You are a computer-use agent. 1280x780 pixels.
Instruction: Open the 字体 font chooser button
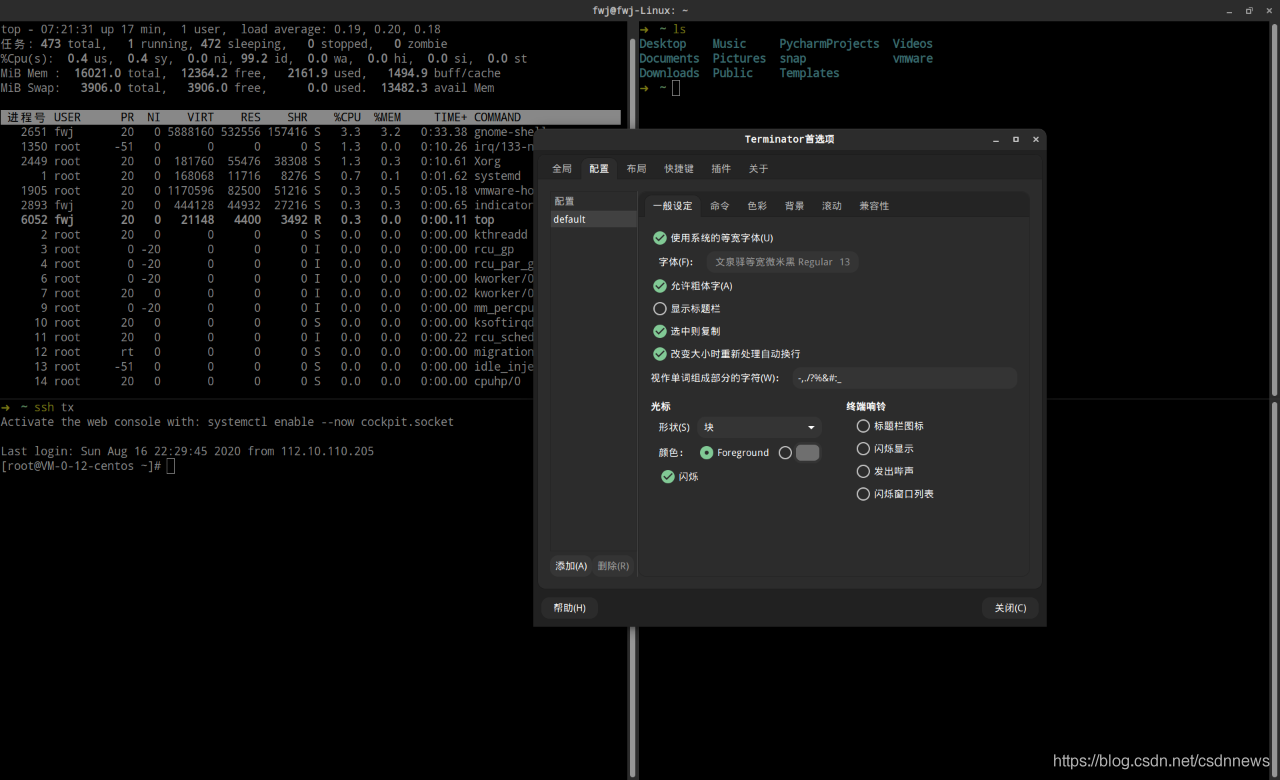782,262
